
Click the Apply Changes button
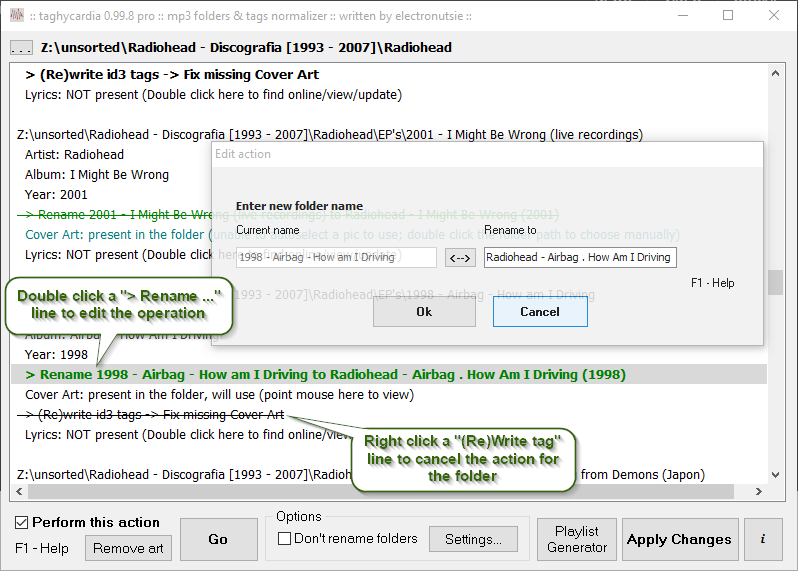tap(680, 539)
